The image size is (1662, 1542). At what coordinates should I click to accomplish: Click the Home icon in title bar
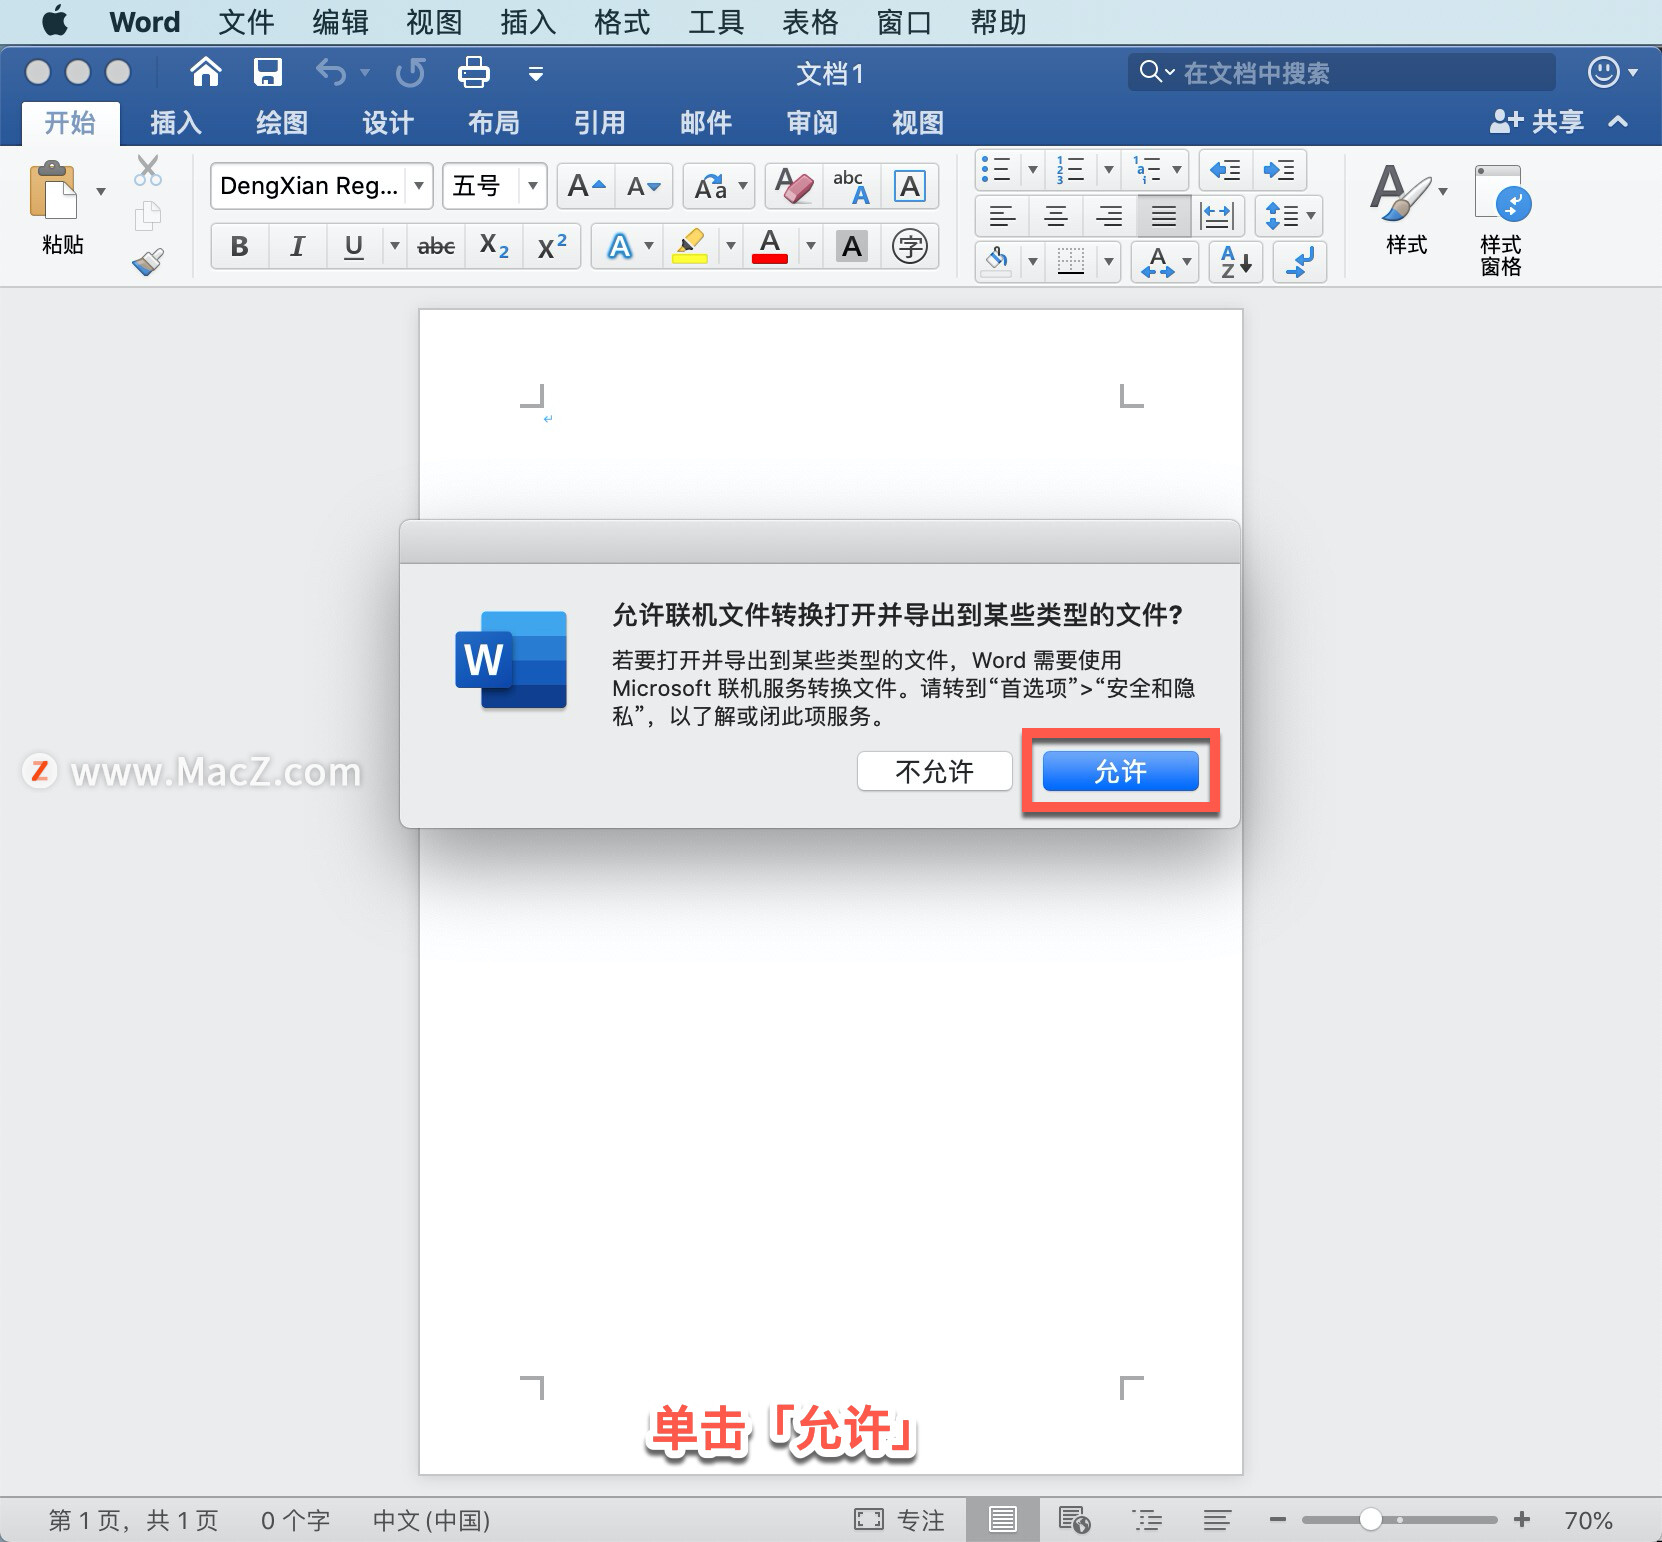205,72
